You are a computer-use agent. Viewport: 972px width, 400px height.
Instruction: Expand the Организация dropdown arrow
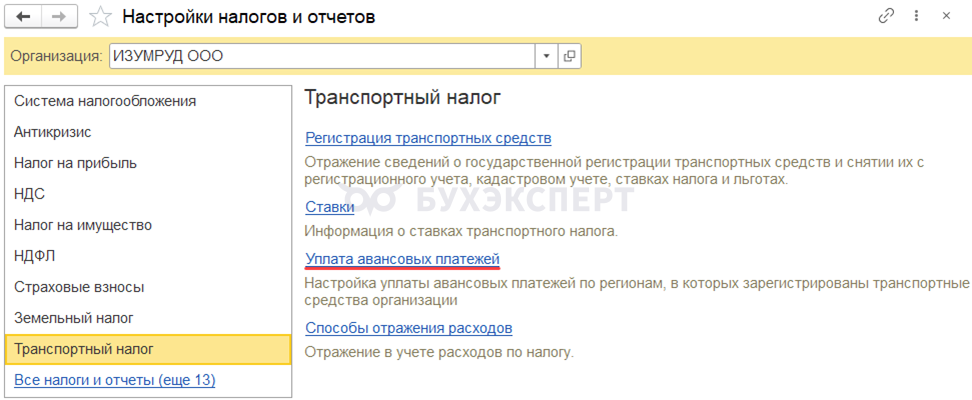(546, 56)
